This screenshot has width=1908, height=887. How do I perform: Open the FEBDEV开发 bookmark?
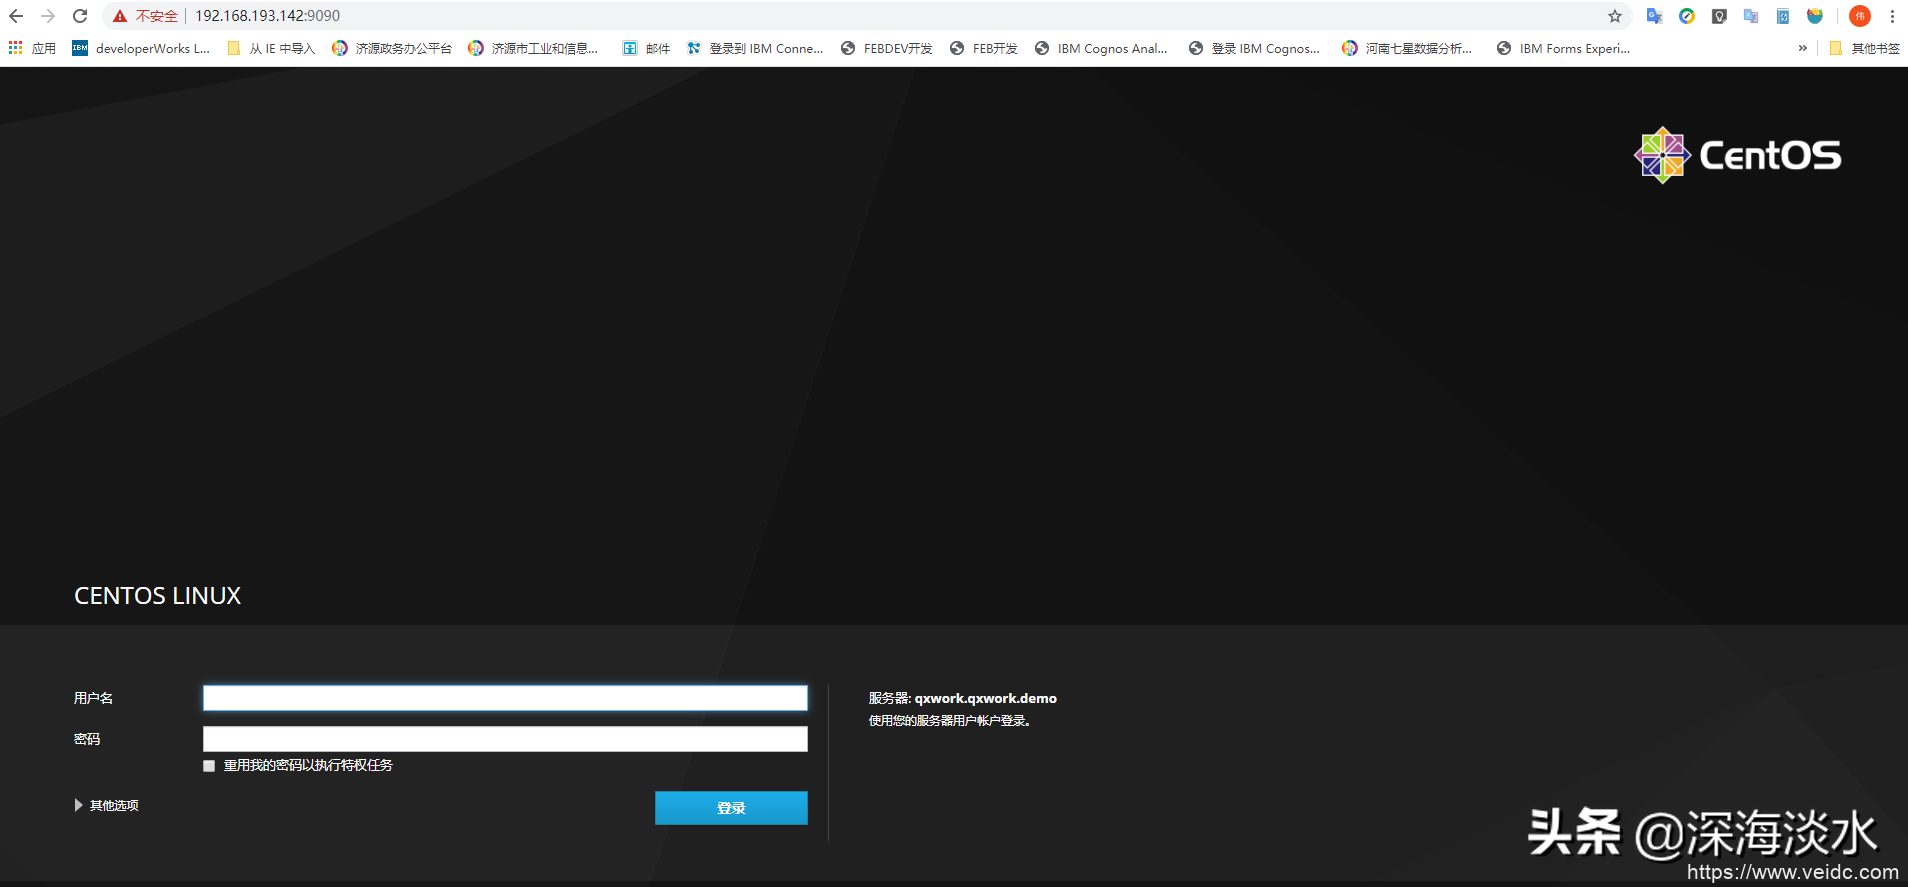pyautogui.click(x=887, y=48)
